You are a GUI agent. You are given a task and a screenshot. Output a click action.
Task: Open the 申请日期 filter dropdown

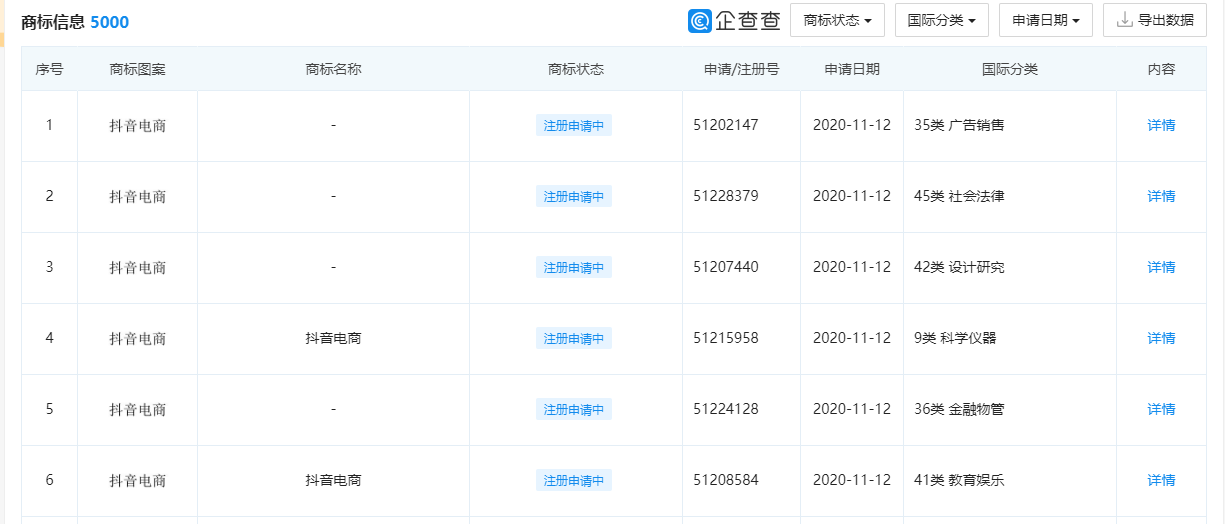click(1045, 20)
